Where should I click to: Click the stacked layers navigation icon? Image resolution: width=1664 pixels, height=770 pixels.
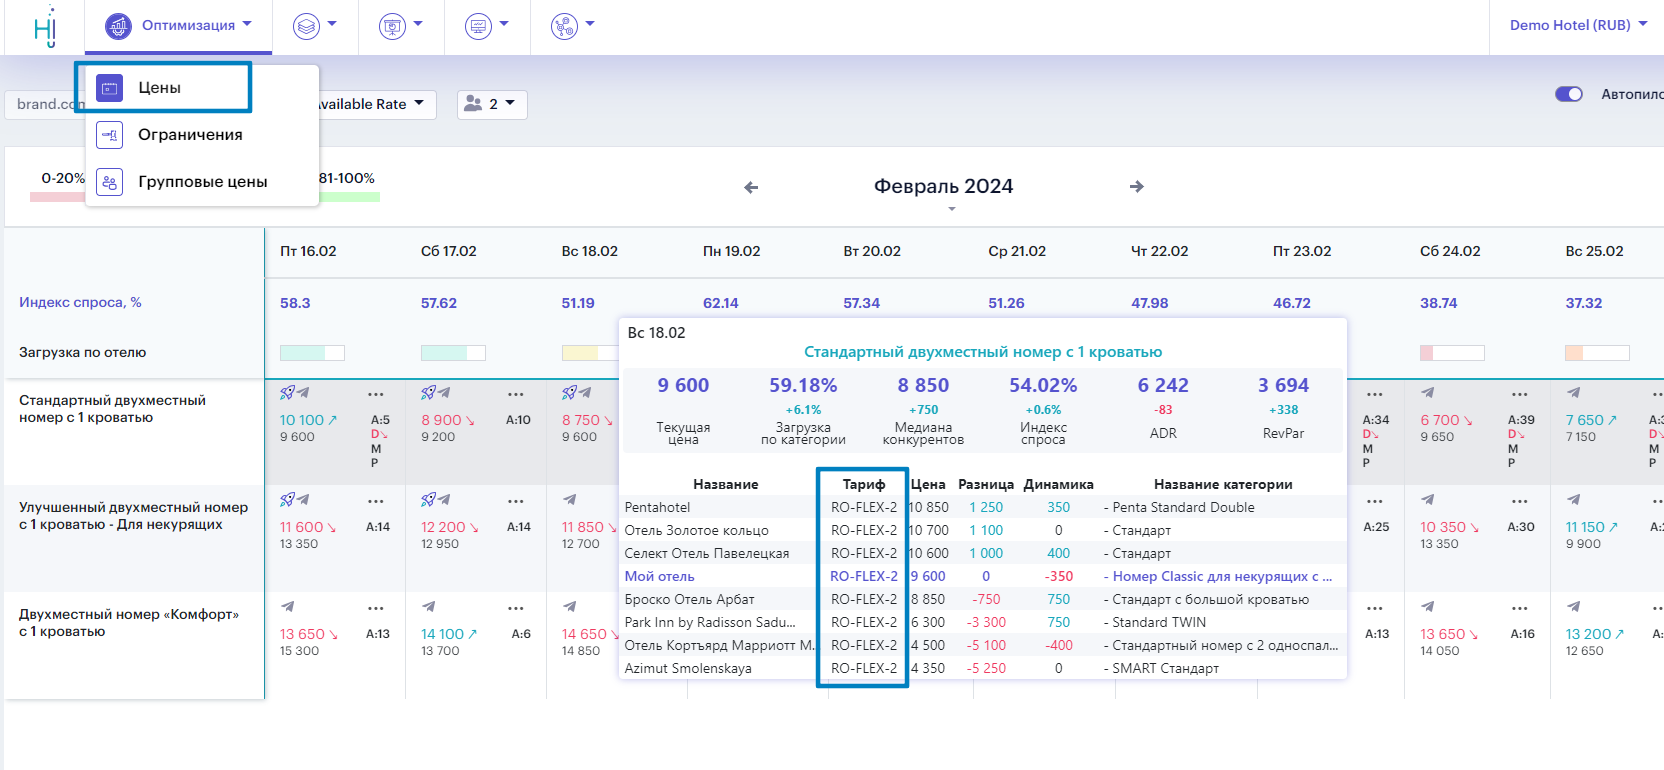coord(306,26)
